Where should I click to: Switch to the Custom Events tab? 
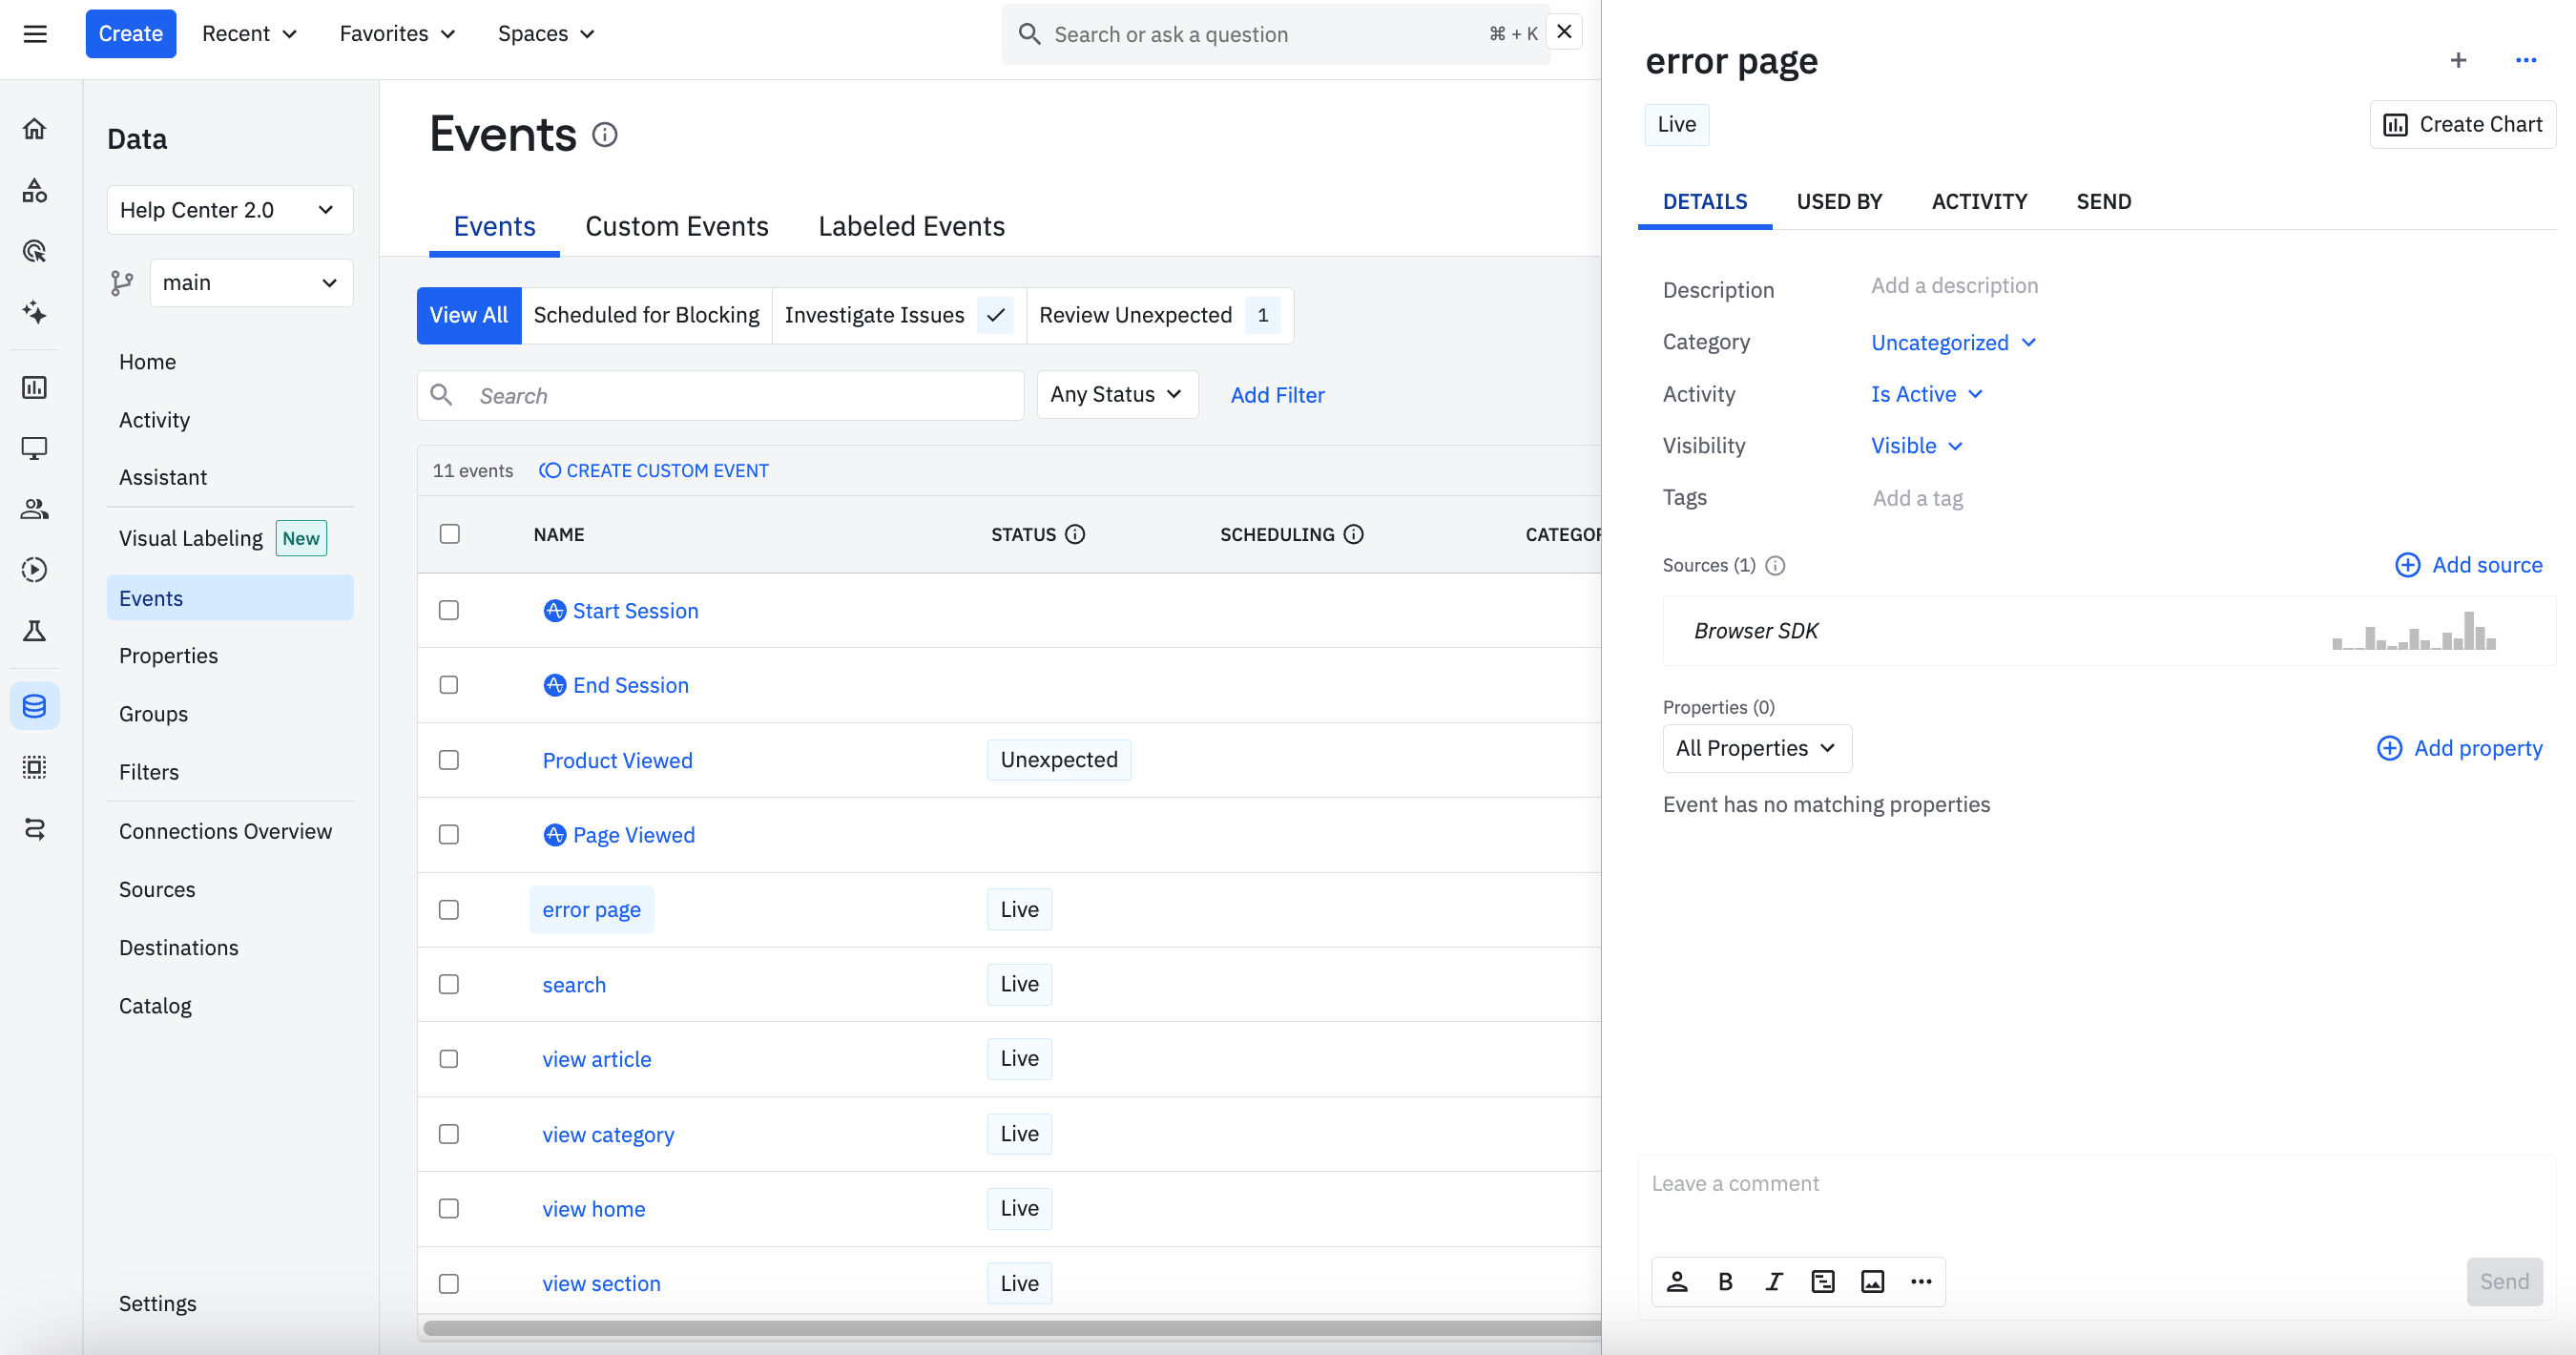(676, 227)
